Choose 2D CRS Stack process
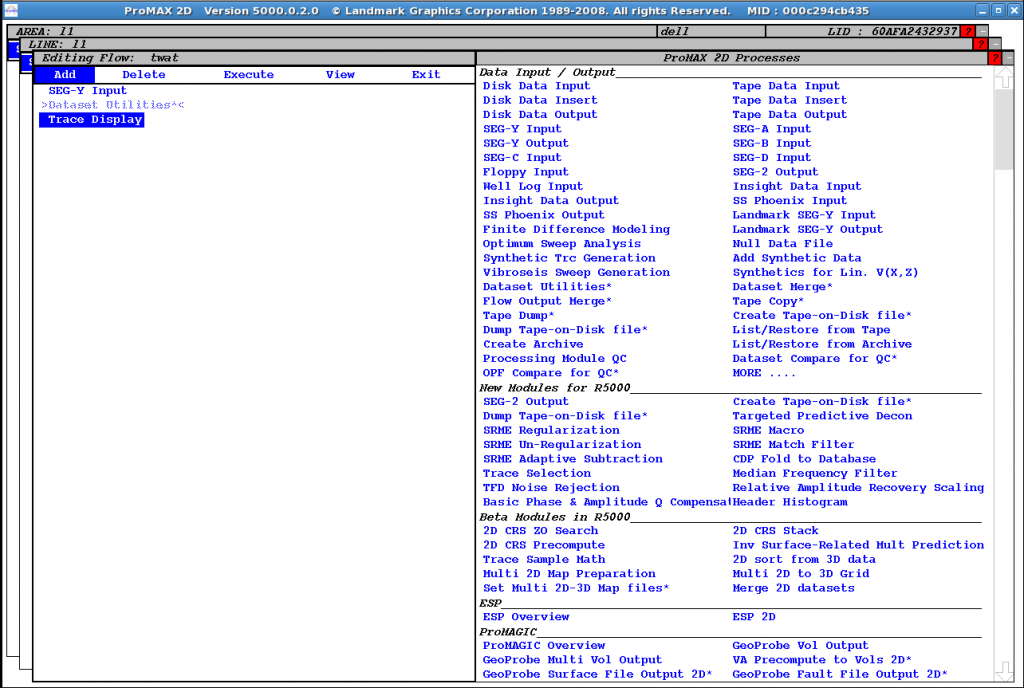The height and width of the screenshot is (688, 1024). click(775, 531)
